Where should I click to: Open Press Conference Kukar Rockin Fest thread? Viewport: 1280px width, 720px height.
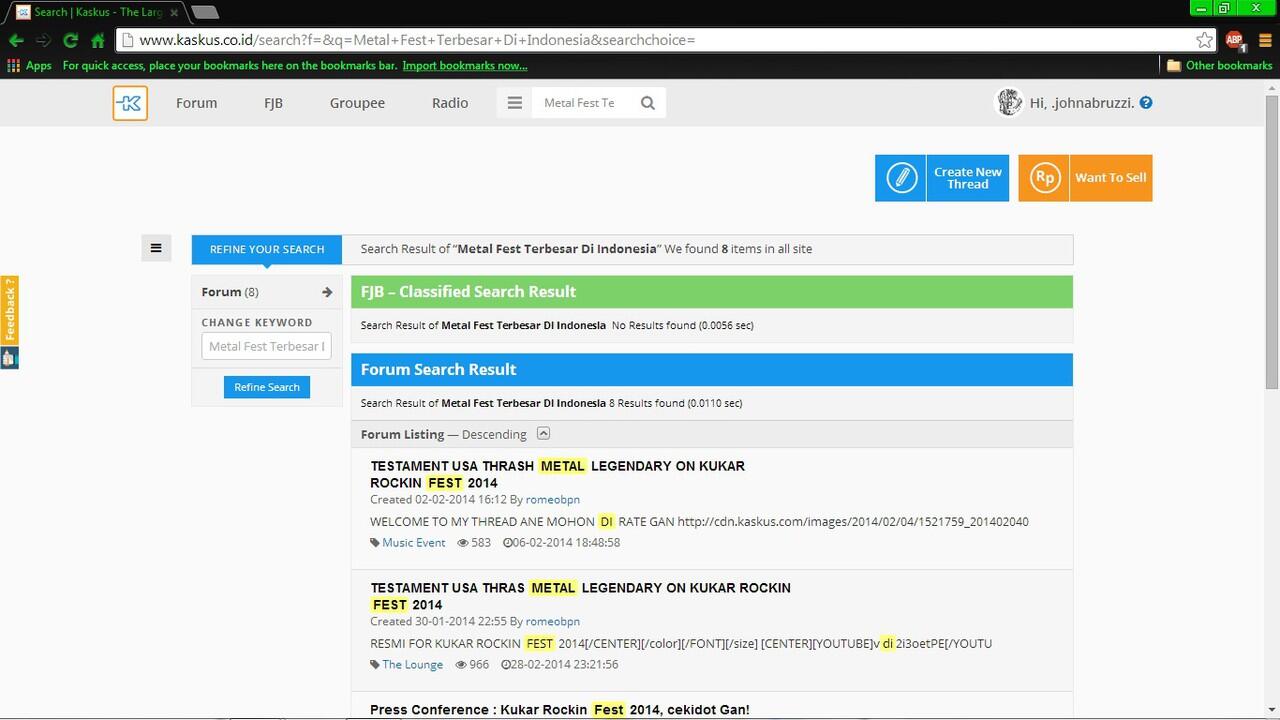pos(559,710)
